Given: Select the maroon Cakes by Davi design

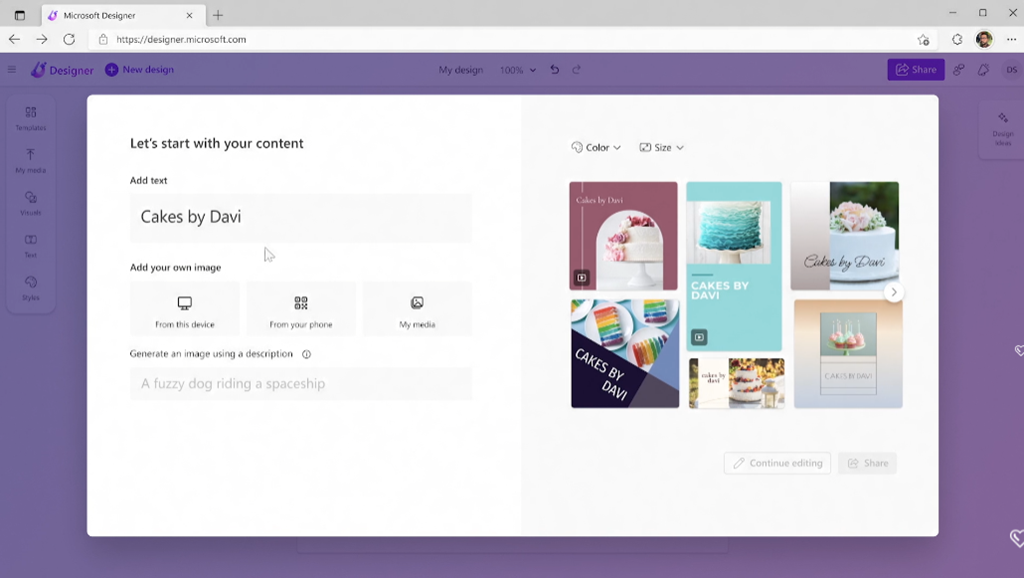Looking at the screenshot, I should 623,236.
